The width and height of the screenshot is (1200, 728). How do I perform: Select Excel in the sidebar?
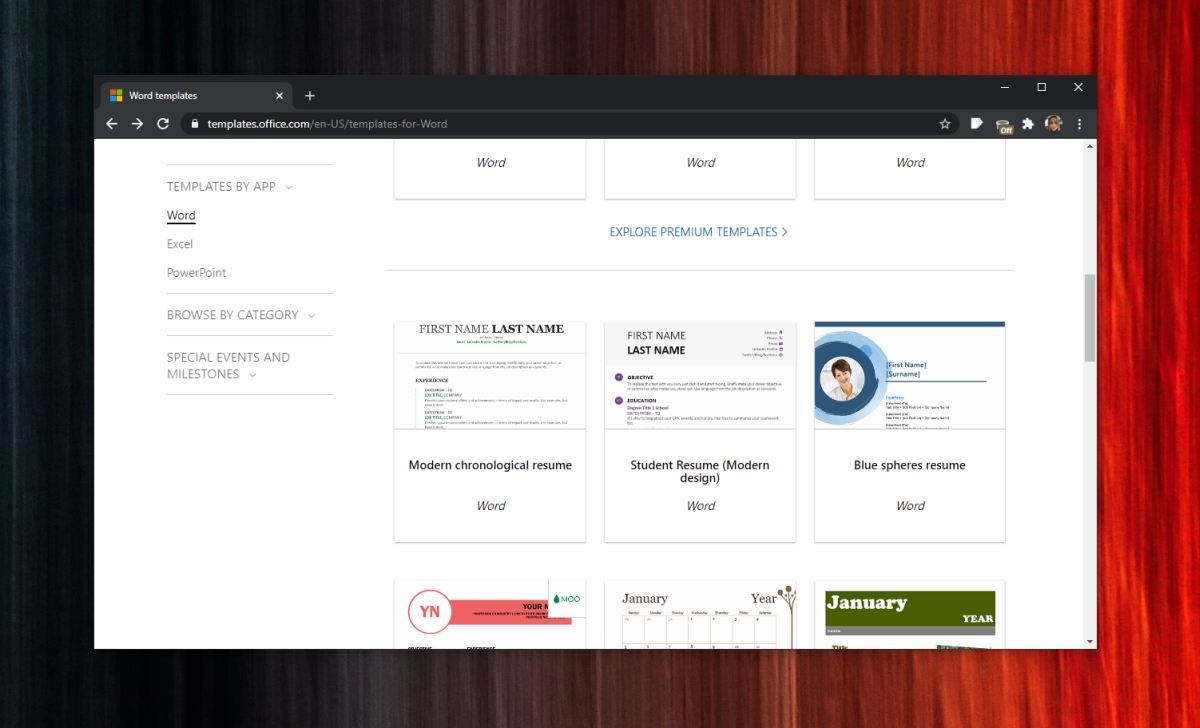pyautogui.click(x=180, y=243)
